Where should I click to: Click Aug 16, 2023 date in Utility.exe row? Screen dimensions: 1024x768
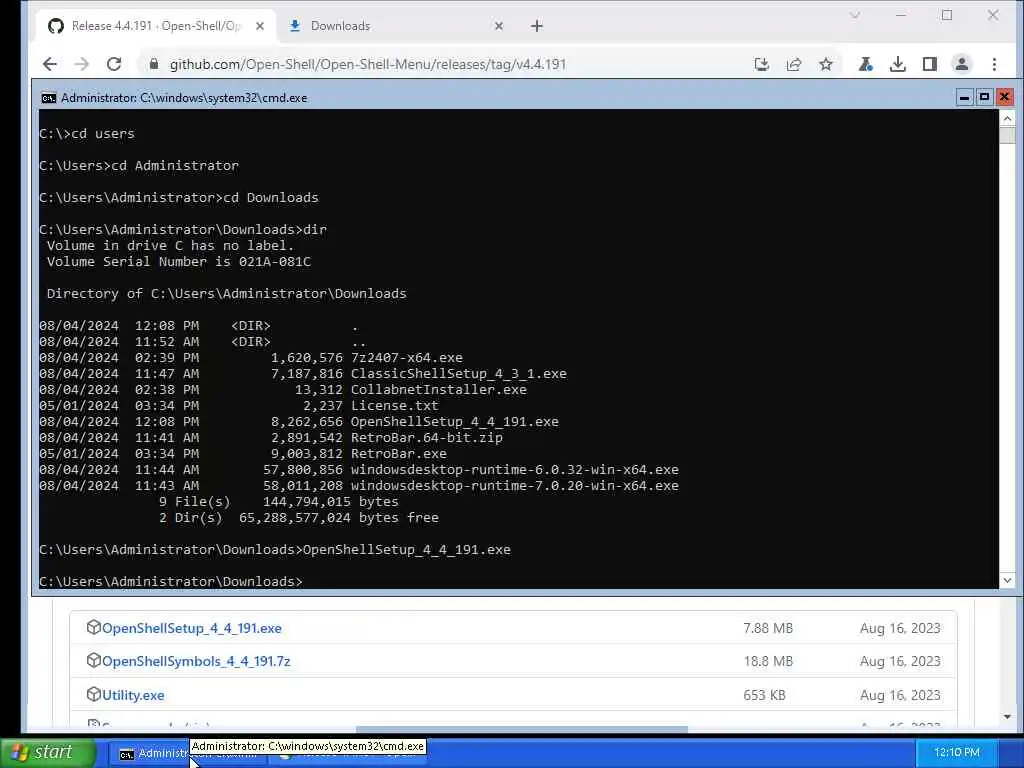pyautogui.click(x=900, y=696)
